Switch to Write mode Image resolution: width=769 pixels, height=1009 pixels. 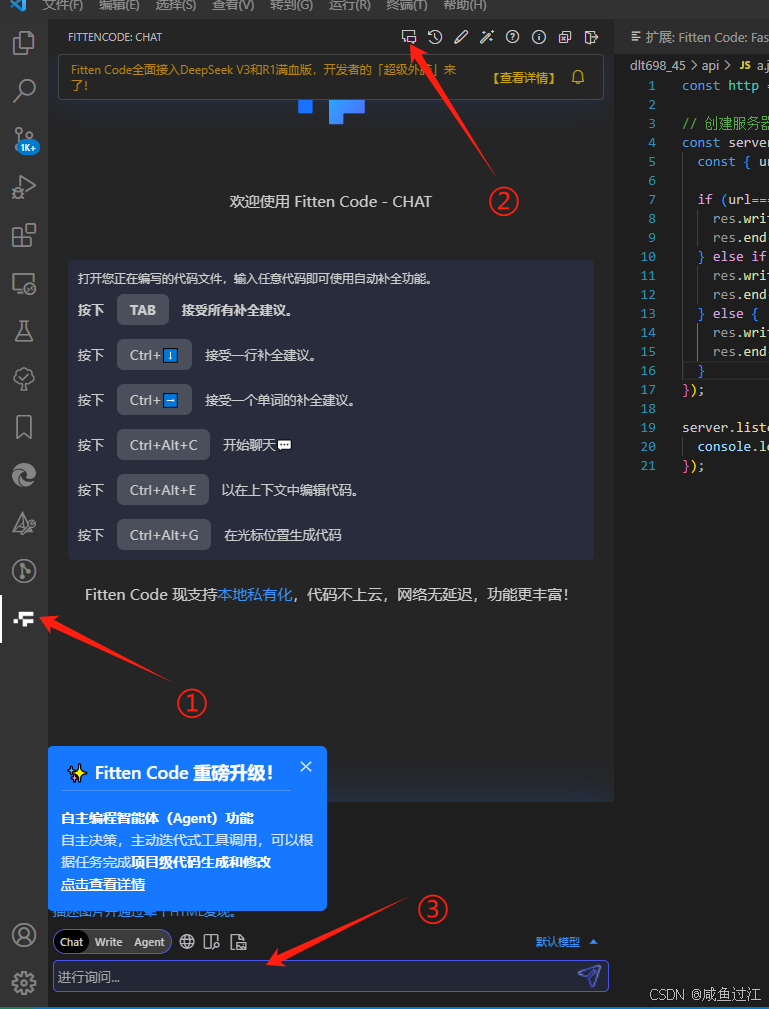(x=108, y=941)
